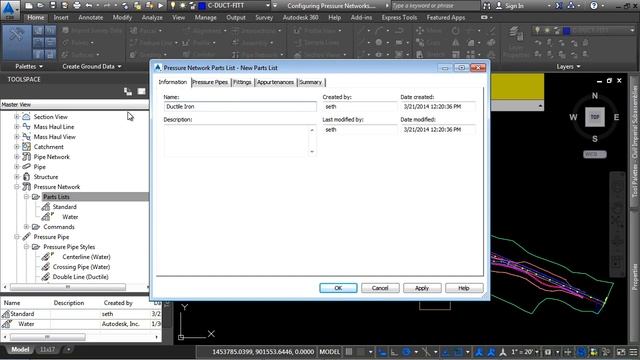Click the Layer Properties icon in ribbon
This screenshot has height=360, width=640.
pyautogui.click(x=516, y=33)
